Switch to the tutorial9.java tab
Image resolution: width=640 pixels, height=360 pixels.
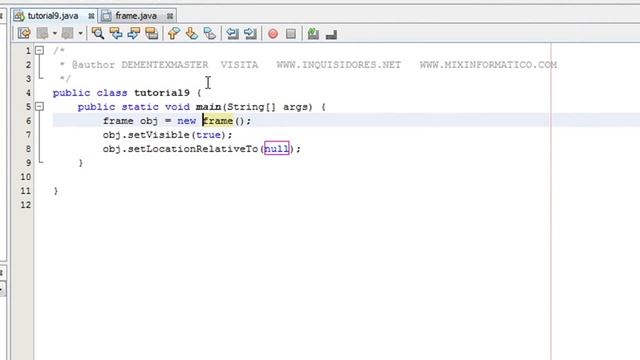[53, 16]
